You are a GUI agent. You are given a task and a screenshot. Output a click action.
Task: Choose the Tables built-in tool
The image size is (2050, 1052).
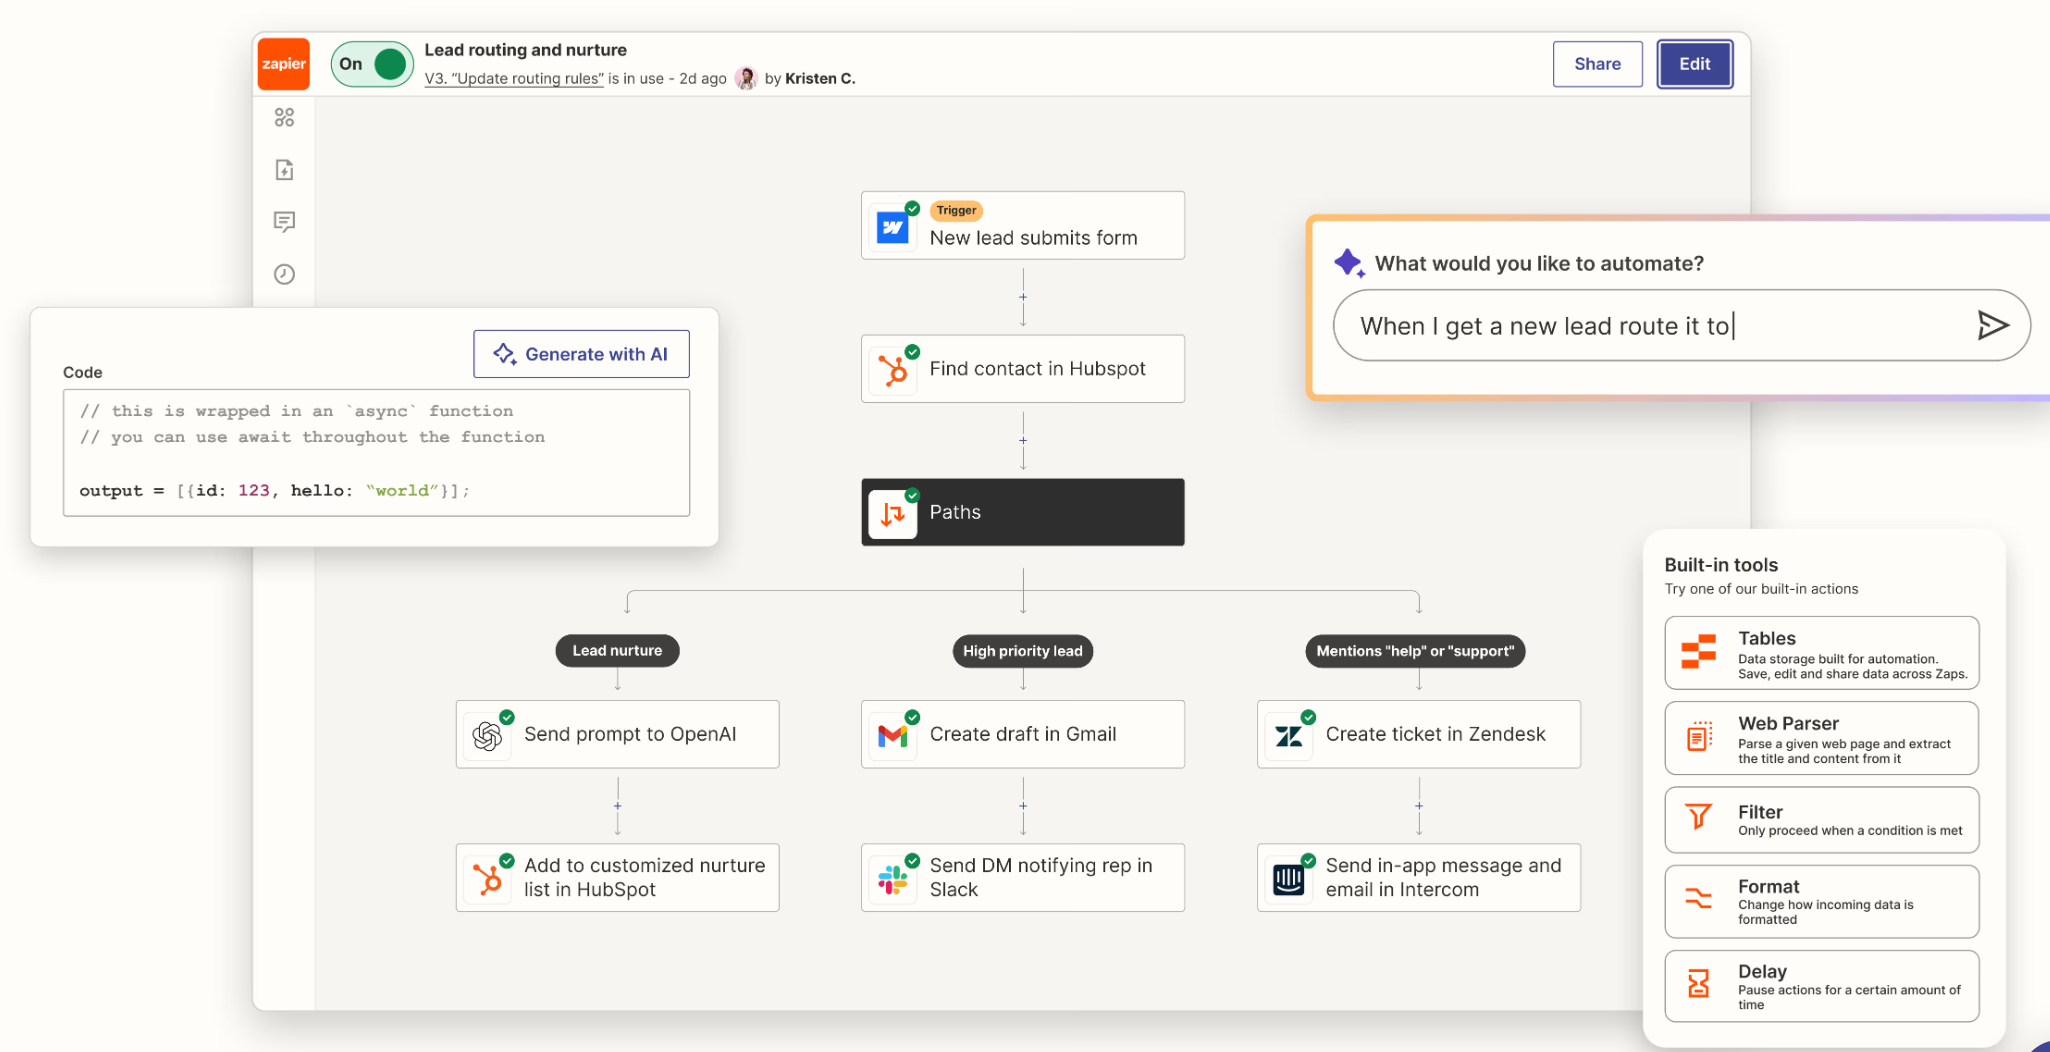(1821, 653)
